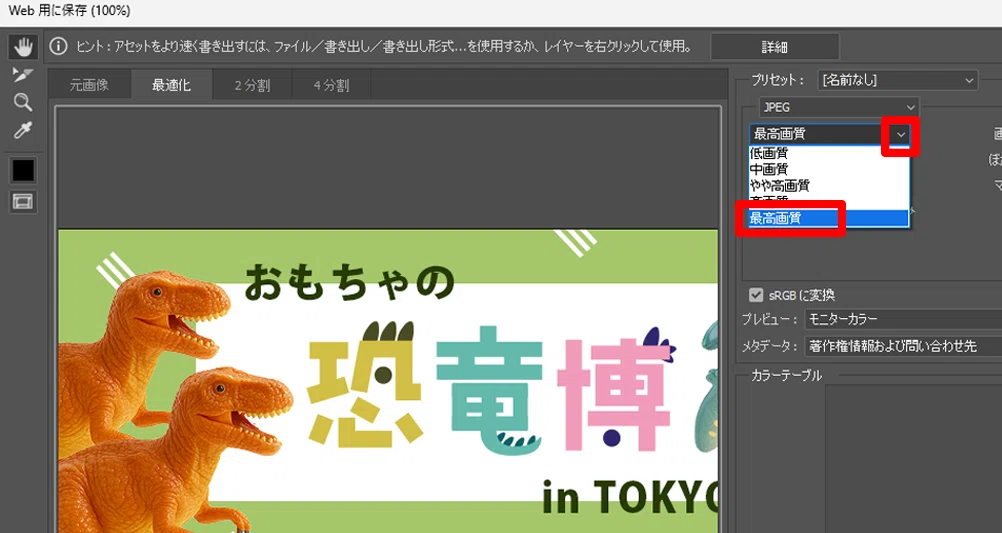
Task: Switch to the 最適化 tab
Action: pos(171,85)
